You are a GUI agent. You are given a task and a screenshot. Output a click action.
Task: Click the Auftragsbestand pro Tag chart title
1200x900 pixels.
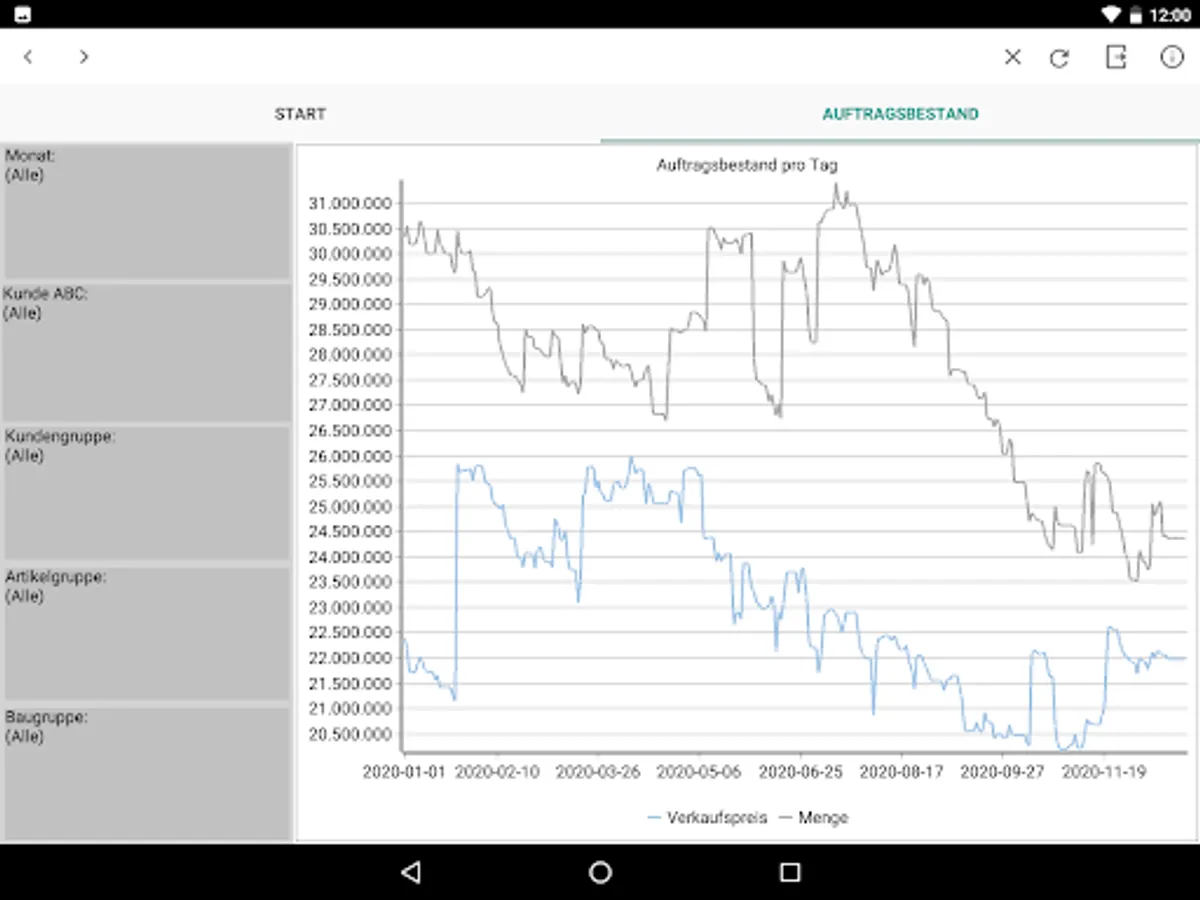click(x=748, y=165)
